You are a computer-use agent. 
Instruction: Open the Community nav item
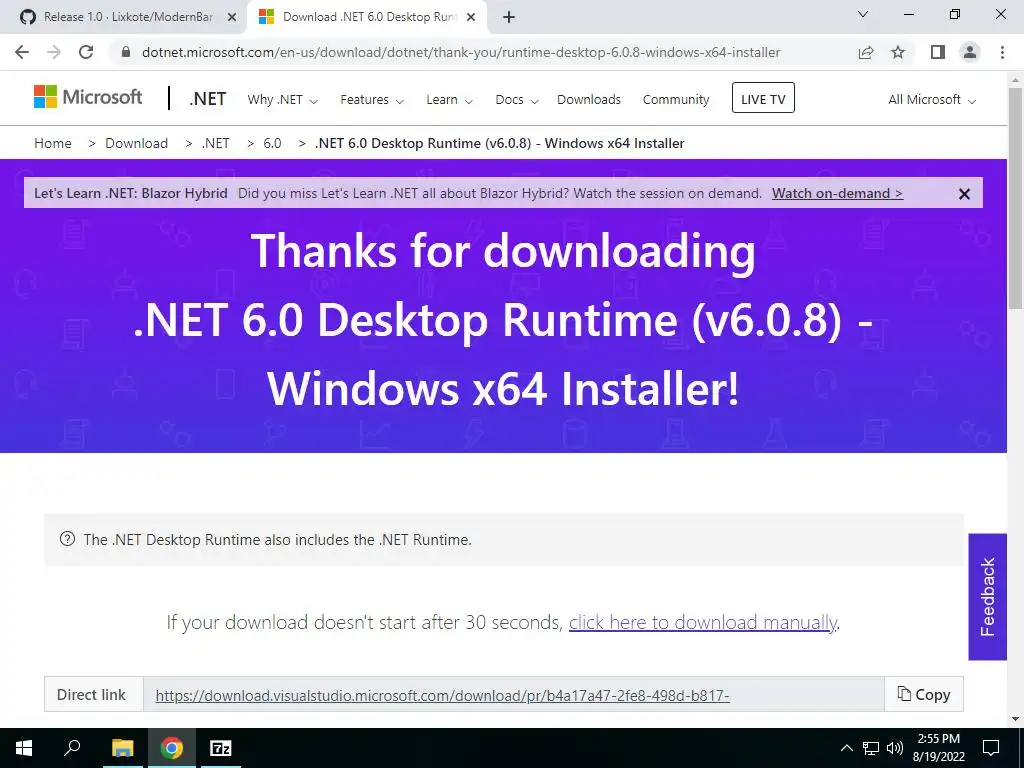[676, 99]
